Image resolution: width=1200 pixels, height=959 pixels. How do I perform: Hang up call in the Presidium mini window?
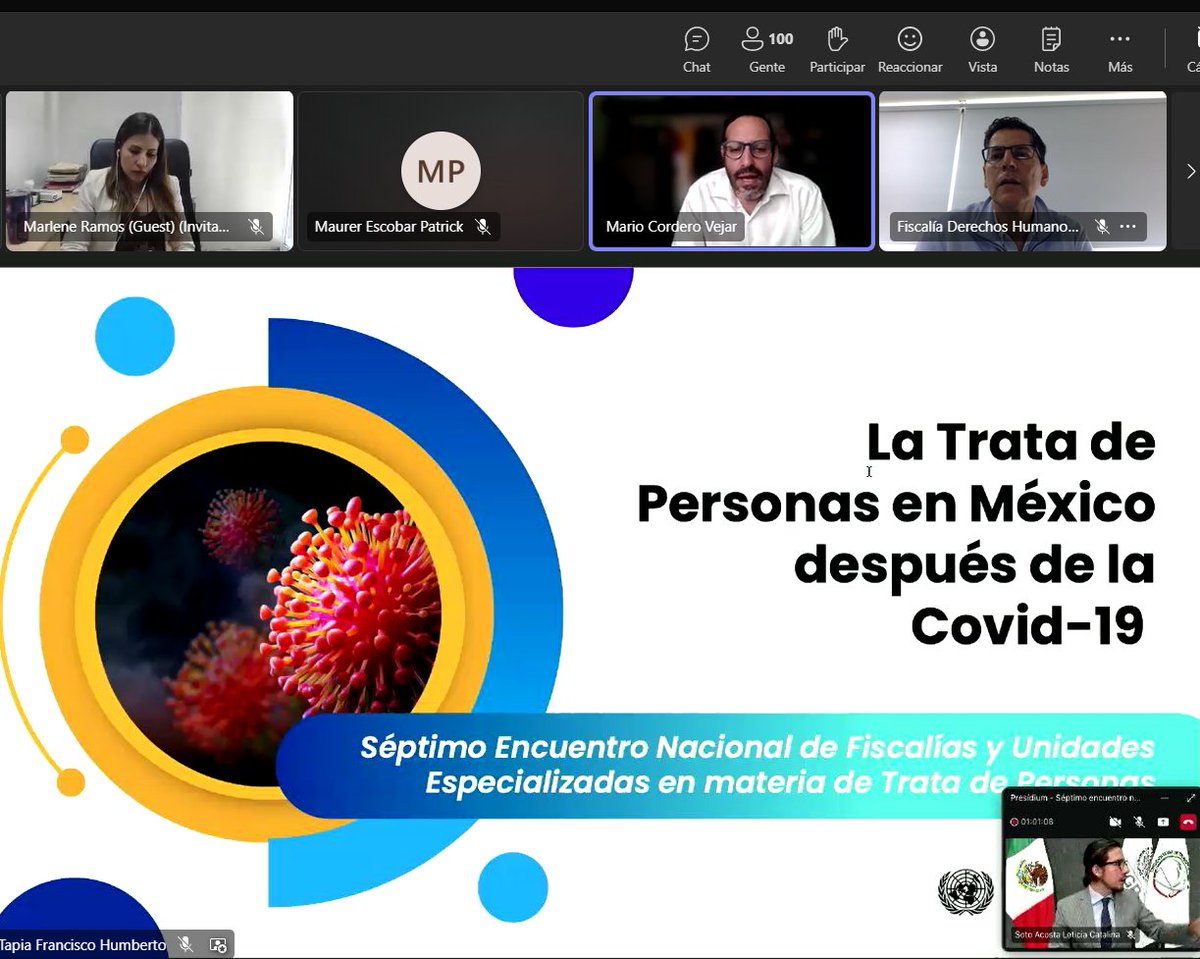[x=1188, y=822]
